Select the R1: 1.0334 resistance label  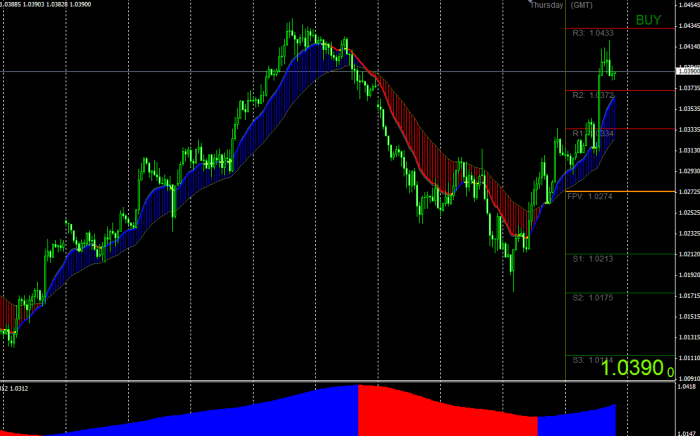[x=593, y=133]
